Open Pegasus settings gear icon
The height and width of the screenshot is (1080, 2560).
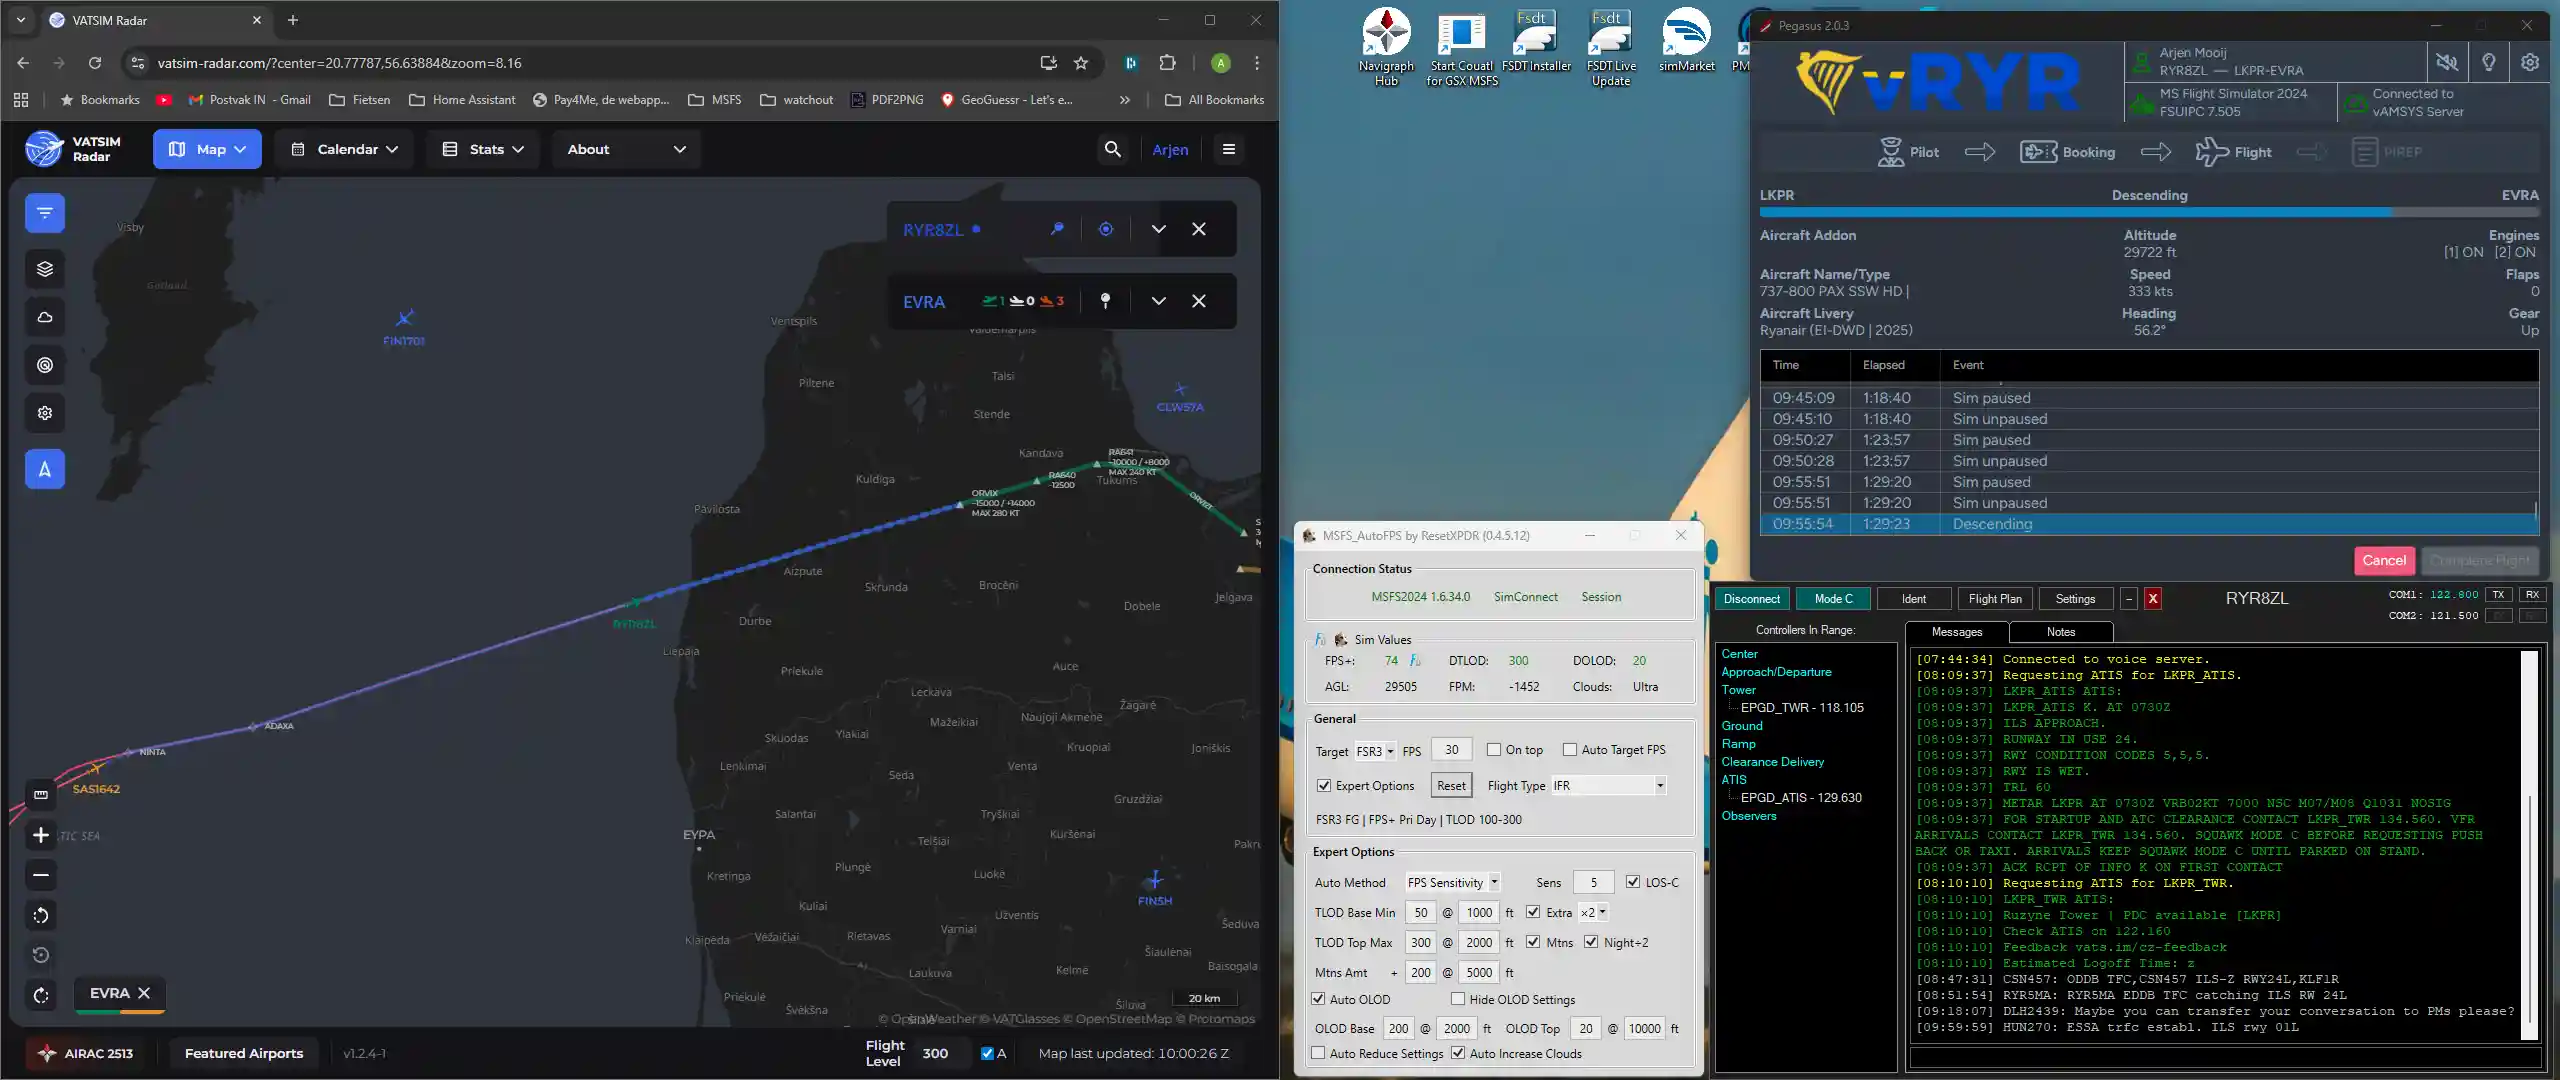point(2530,63)
